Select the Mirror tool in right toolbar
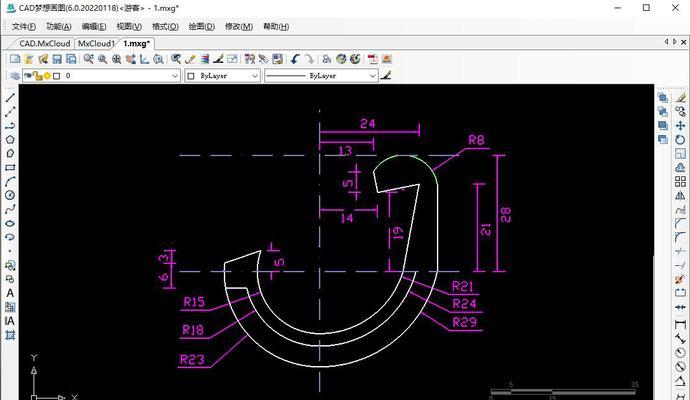 pyautogui.click(x=680, y=195)
